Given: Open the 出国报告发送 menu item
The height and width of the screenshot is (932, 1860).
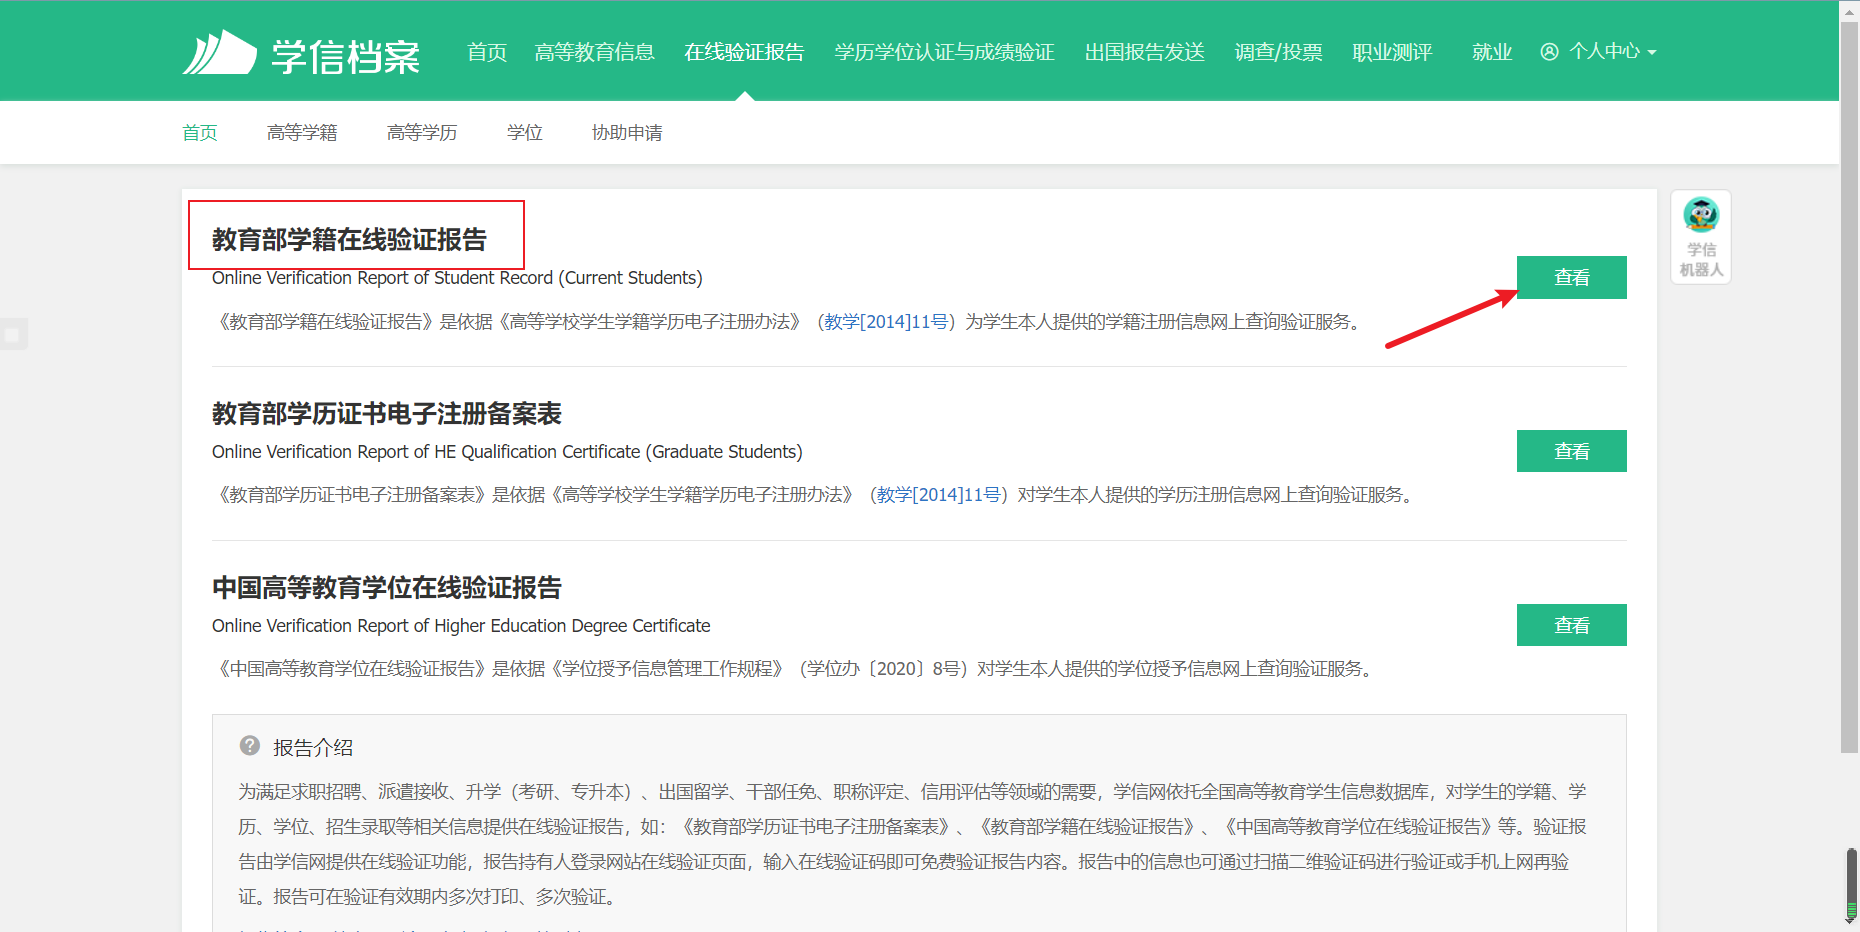Looking at the screenshot, I should pos(1144,52).
